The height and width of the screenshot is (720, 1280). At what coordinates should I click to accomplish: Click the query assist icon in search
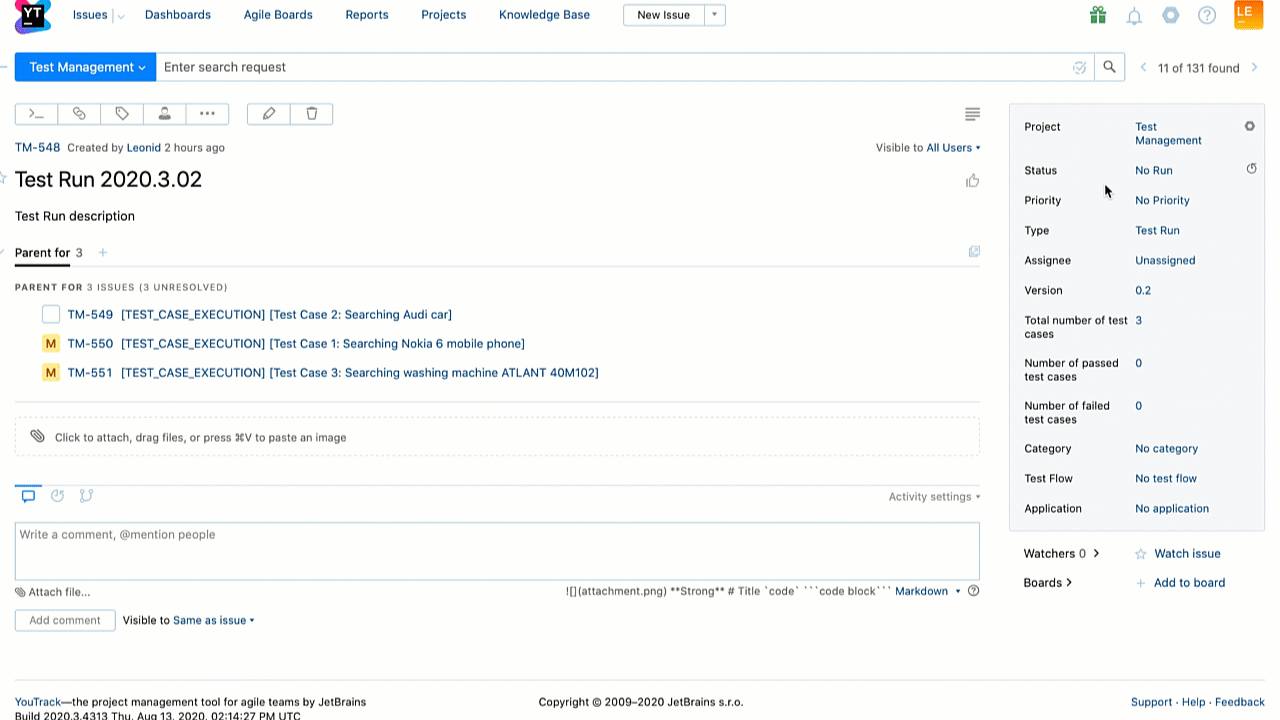pyautogui.click(x=1079, y=68)
